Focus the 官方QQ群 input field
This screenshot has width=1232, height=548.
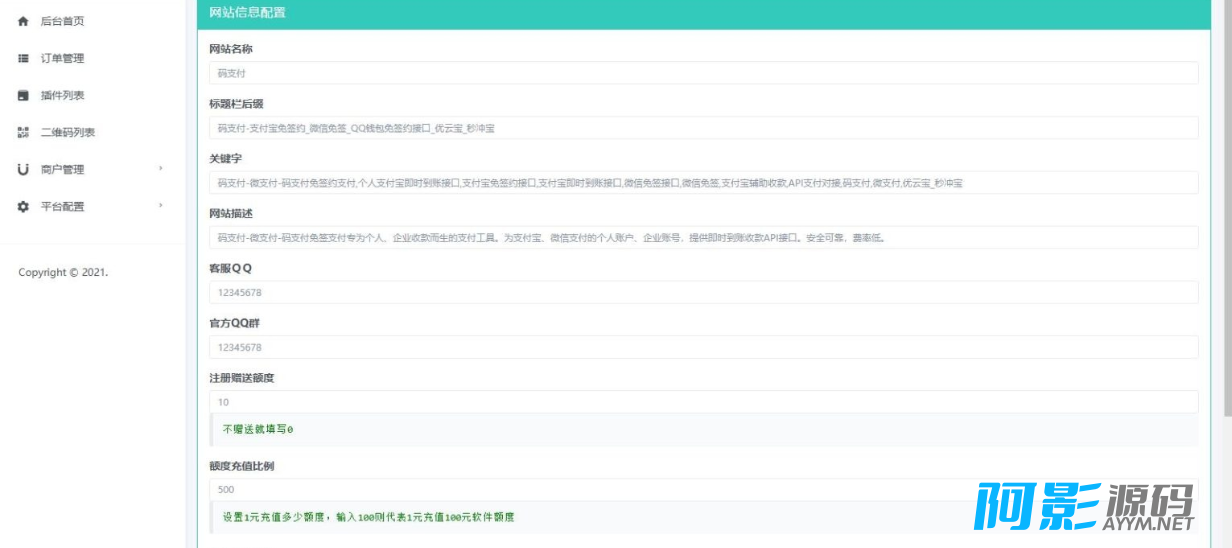coord(703,347)
